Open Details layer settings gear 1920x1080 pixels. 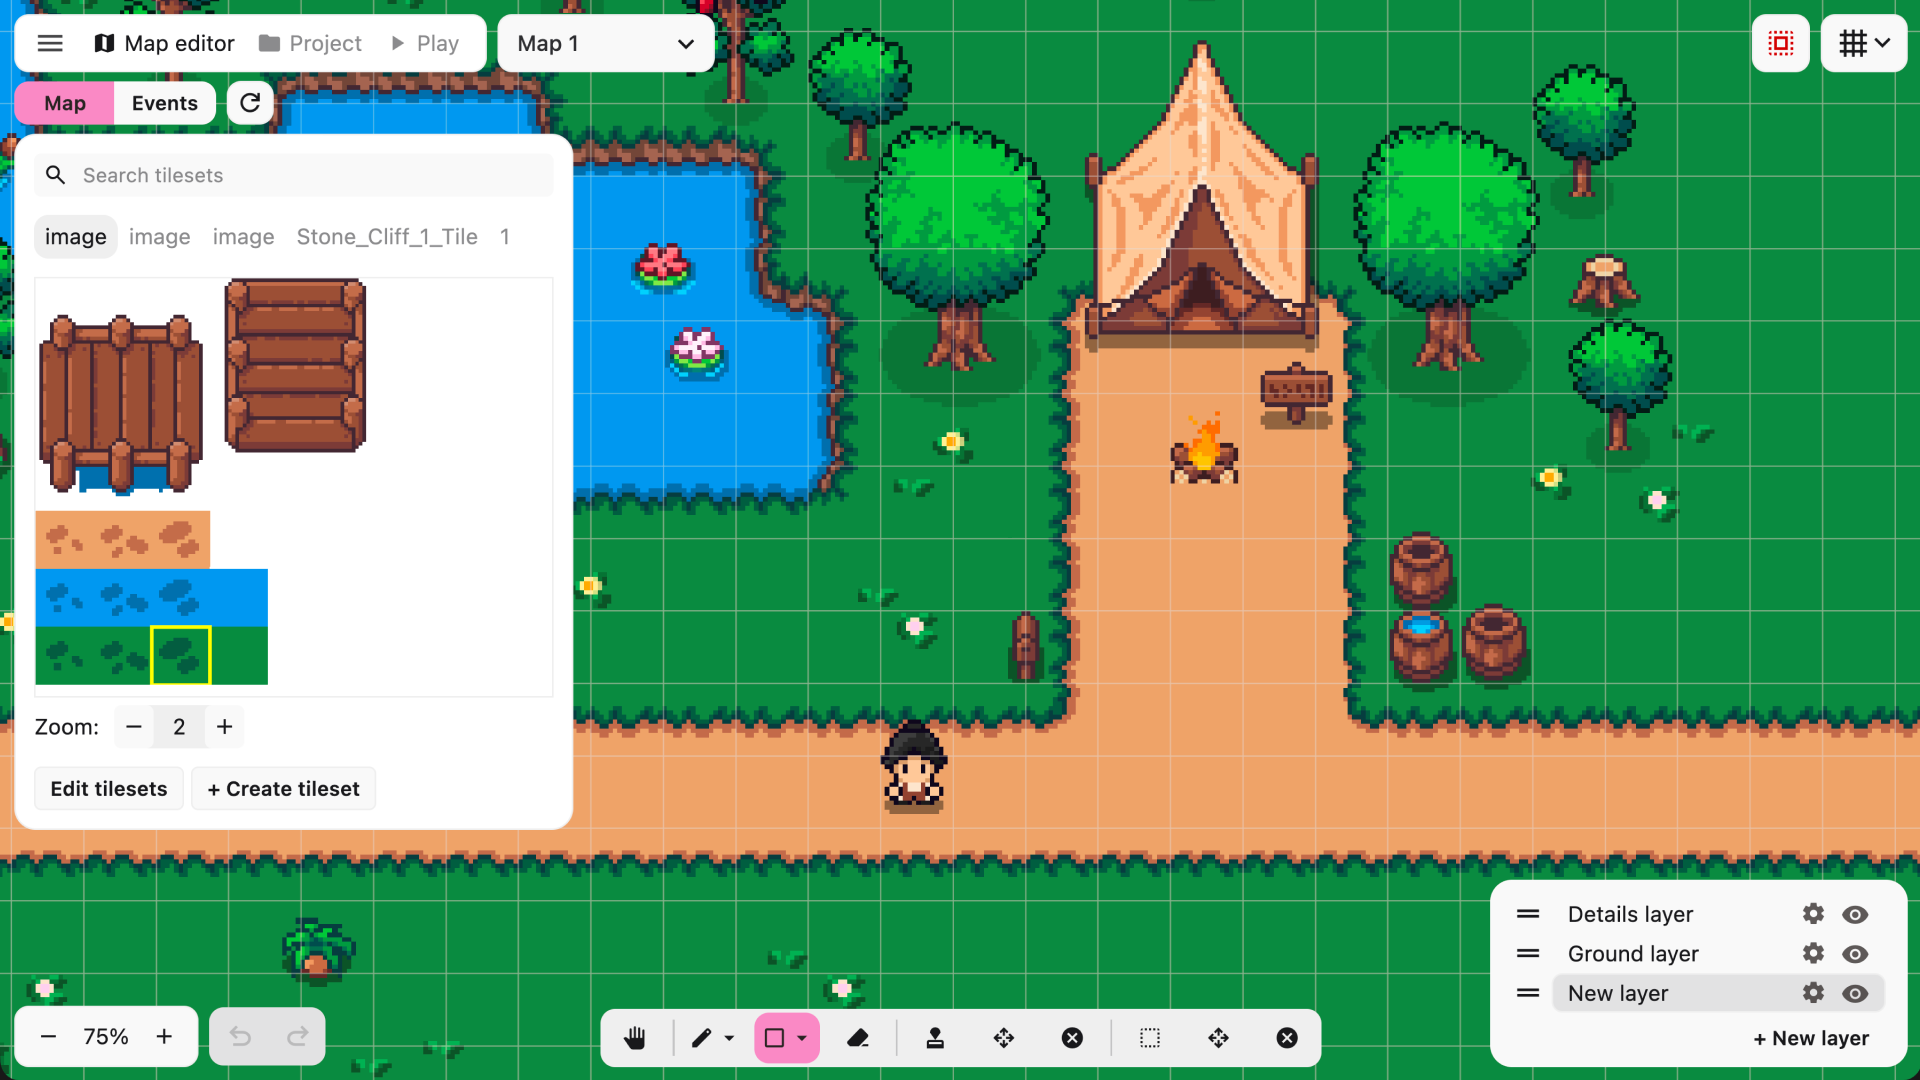point(1813,914)
